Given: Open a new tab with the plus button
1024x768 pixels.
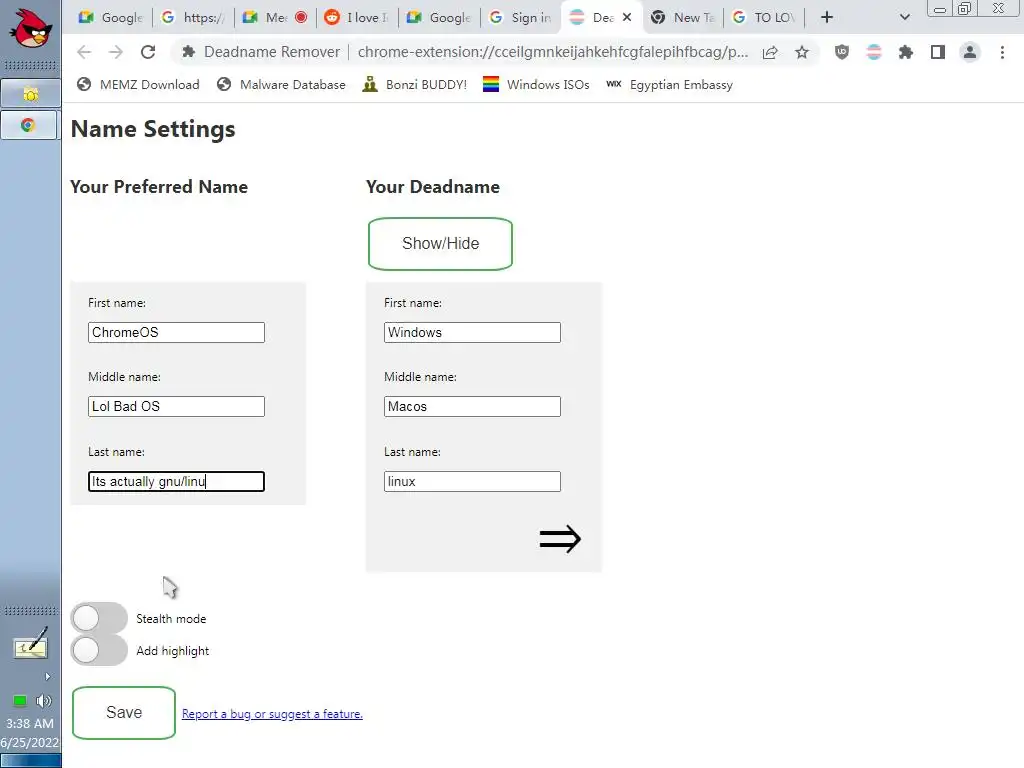Looking at the screenshot, I should 827,18.
